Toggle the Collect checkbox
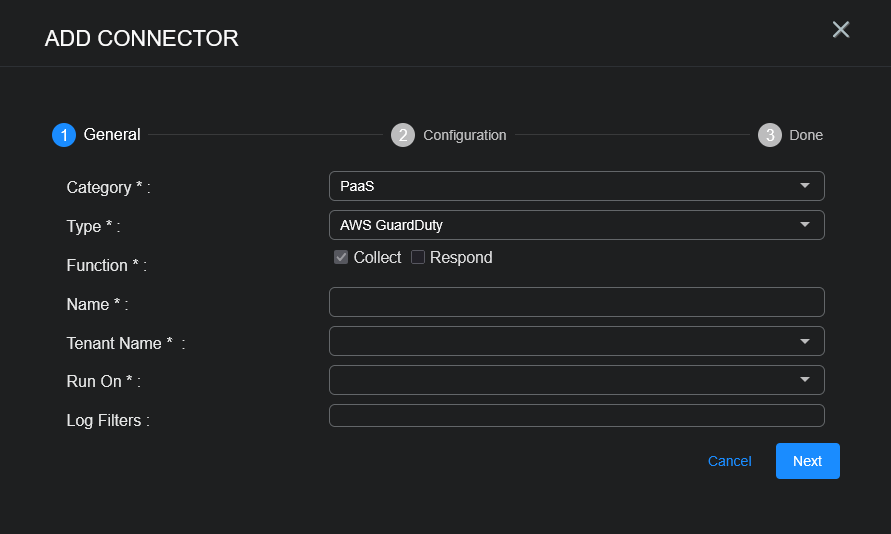Image resolution: width=891 pixels, height=534 pixels. click(x=341, y=258)
